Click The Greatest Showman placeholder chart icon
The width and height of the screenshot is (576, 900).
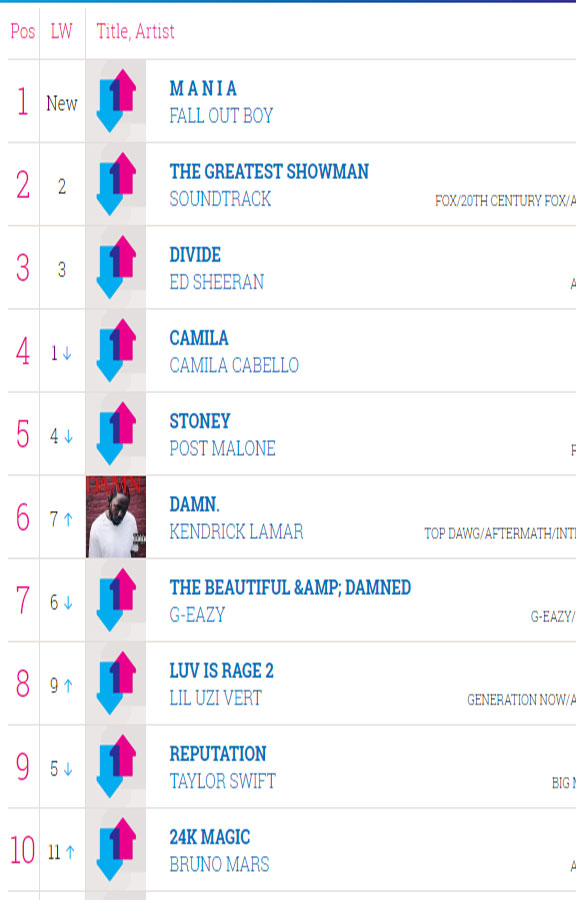(116, 184)
